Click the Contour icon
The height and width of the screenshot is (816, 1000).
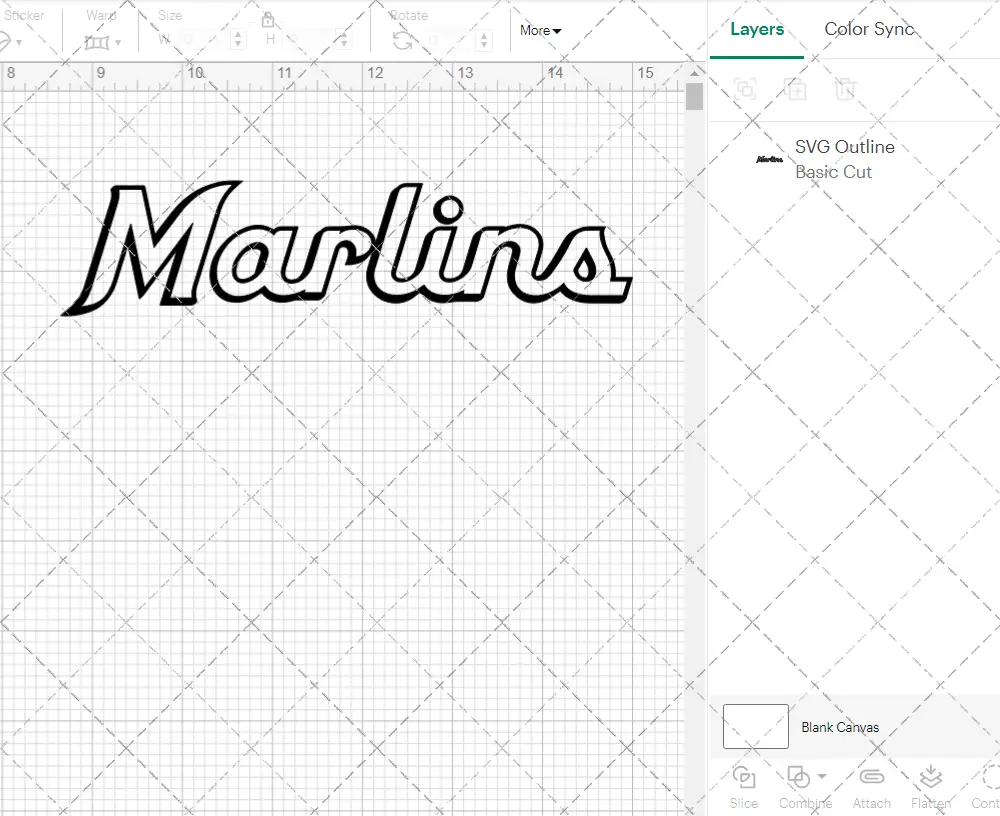tap(990, 777)
